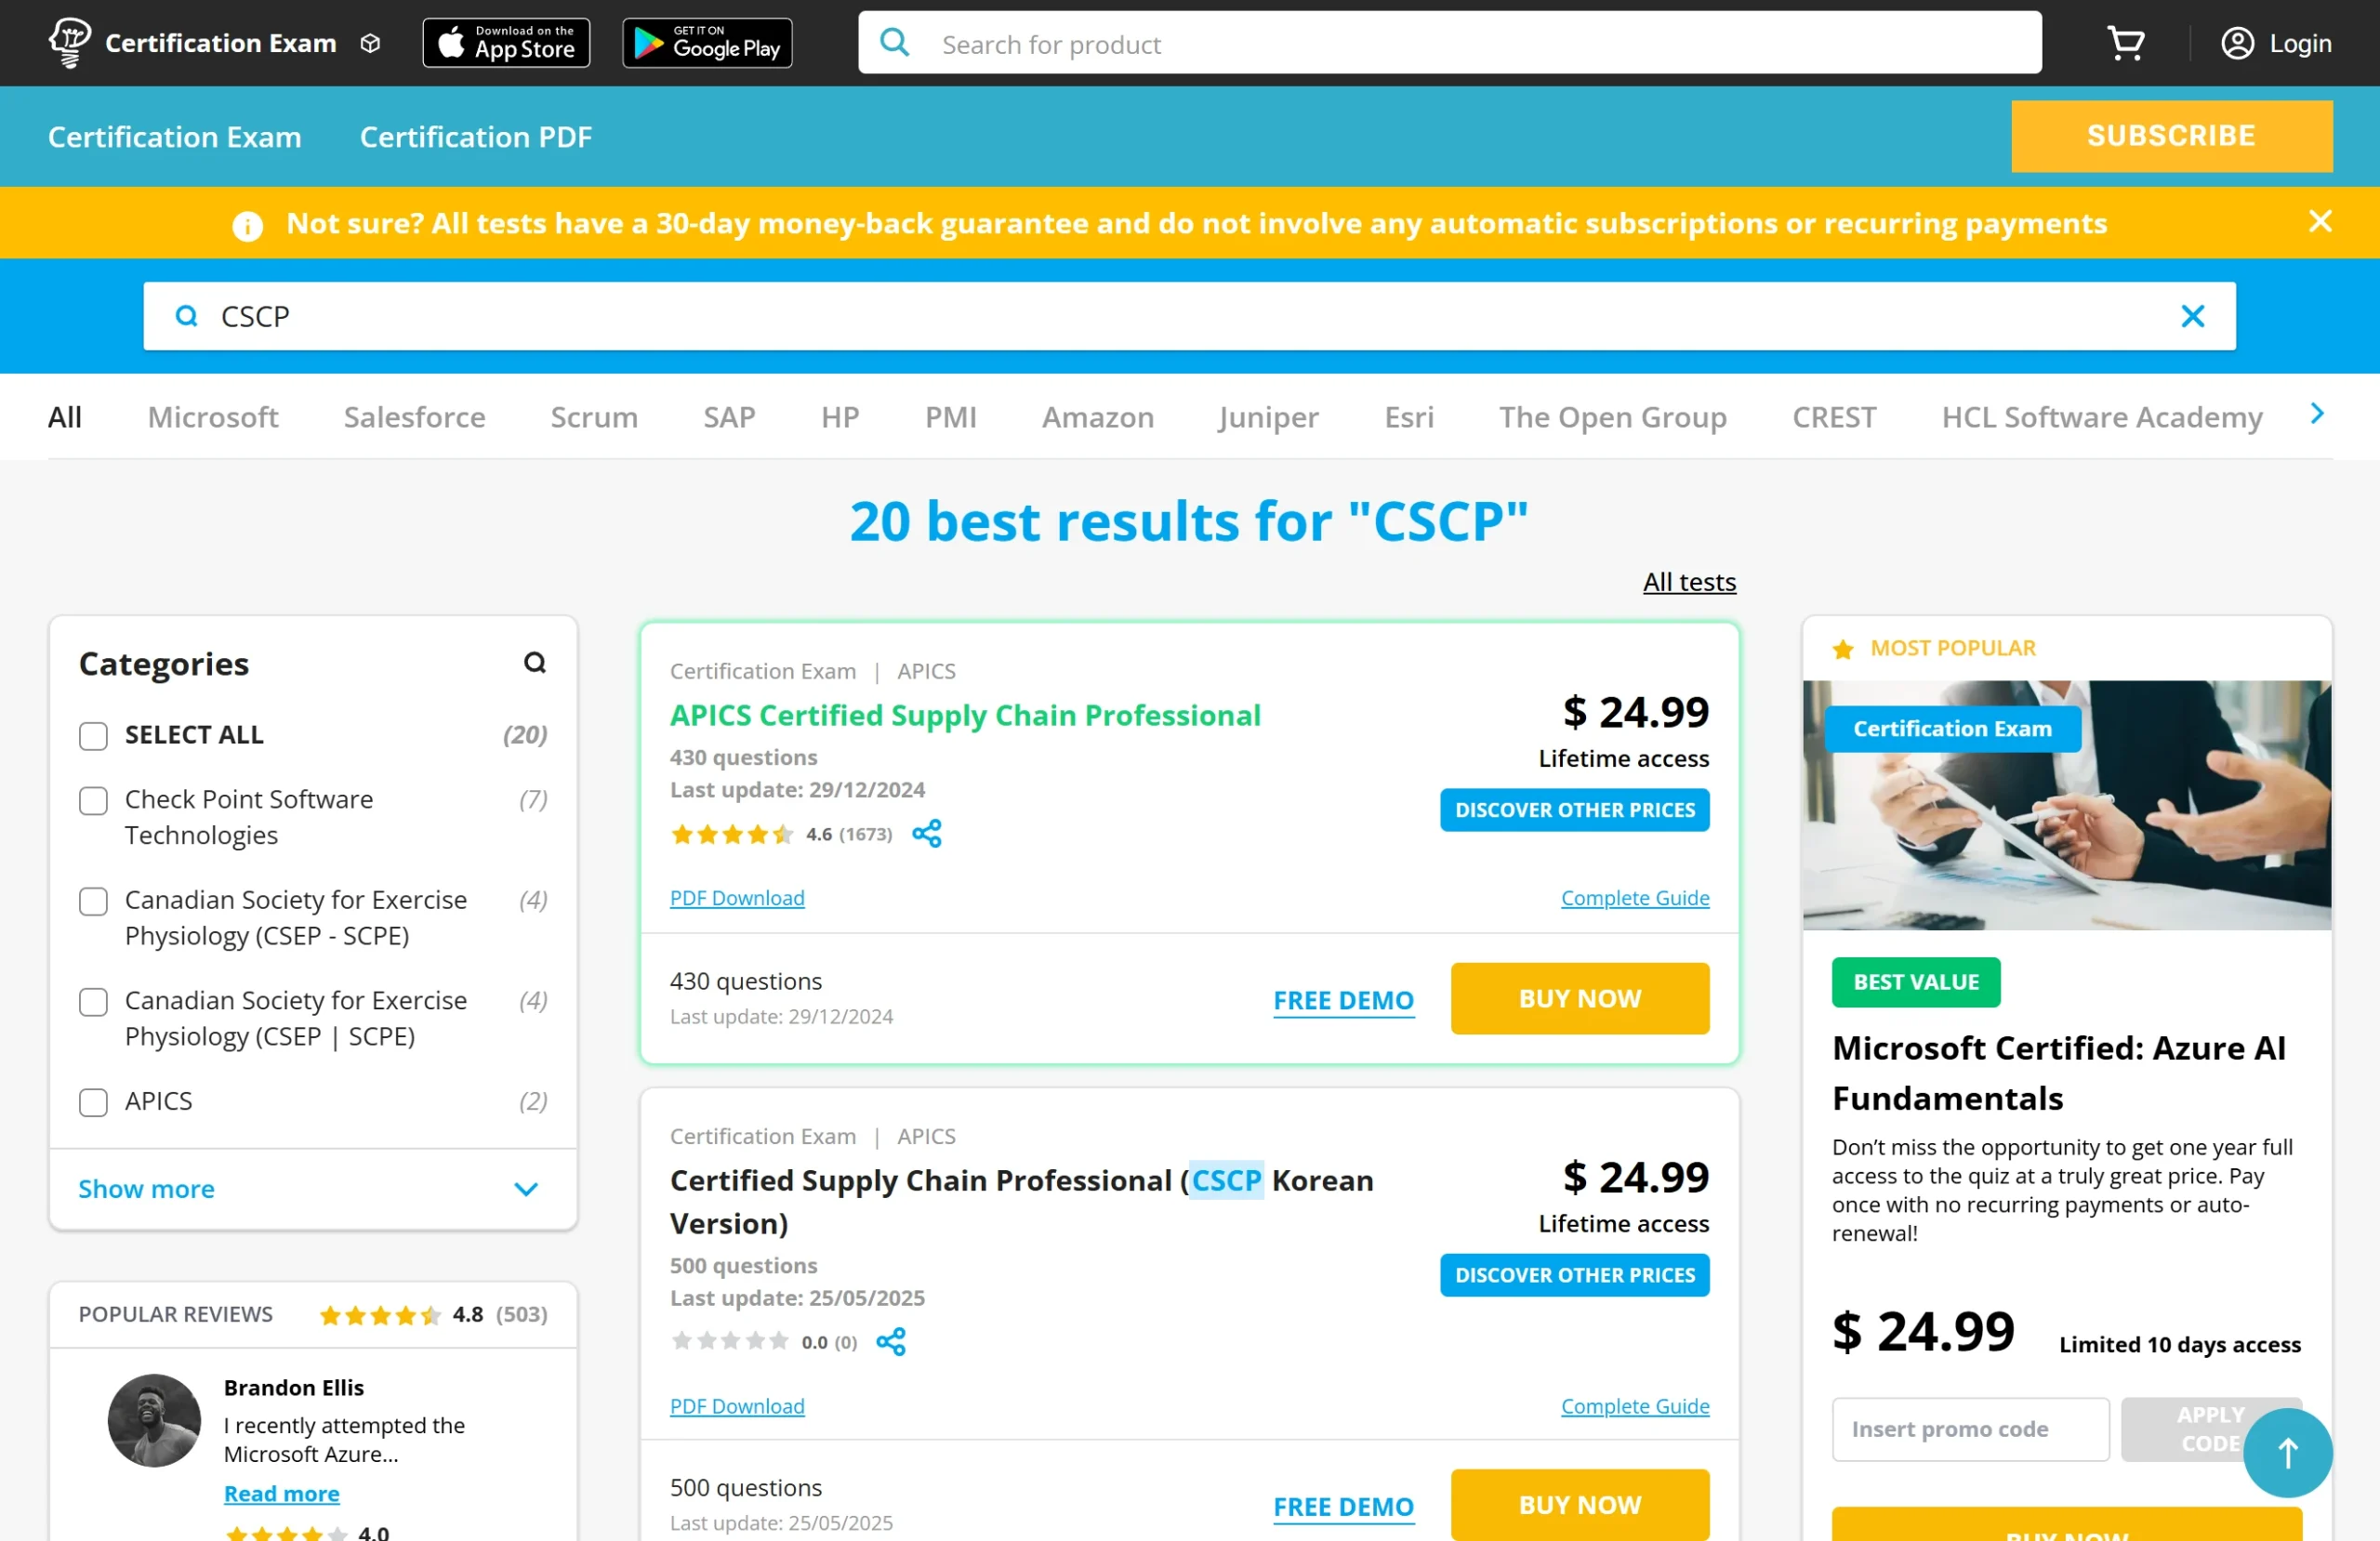Open the Google Play download badge
This screenshot has height=1541, width=2380.
click(707, 43)
